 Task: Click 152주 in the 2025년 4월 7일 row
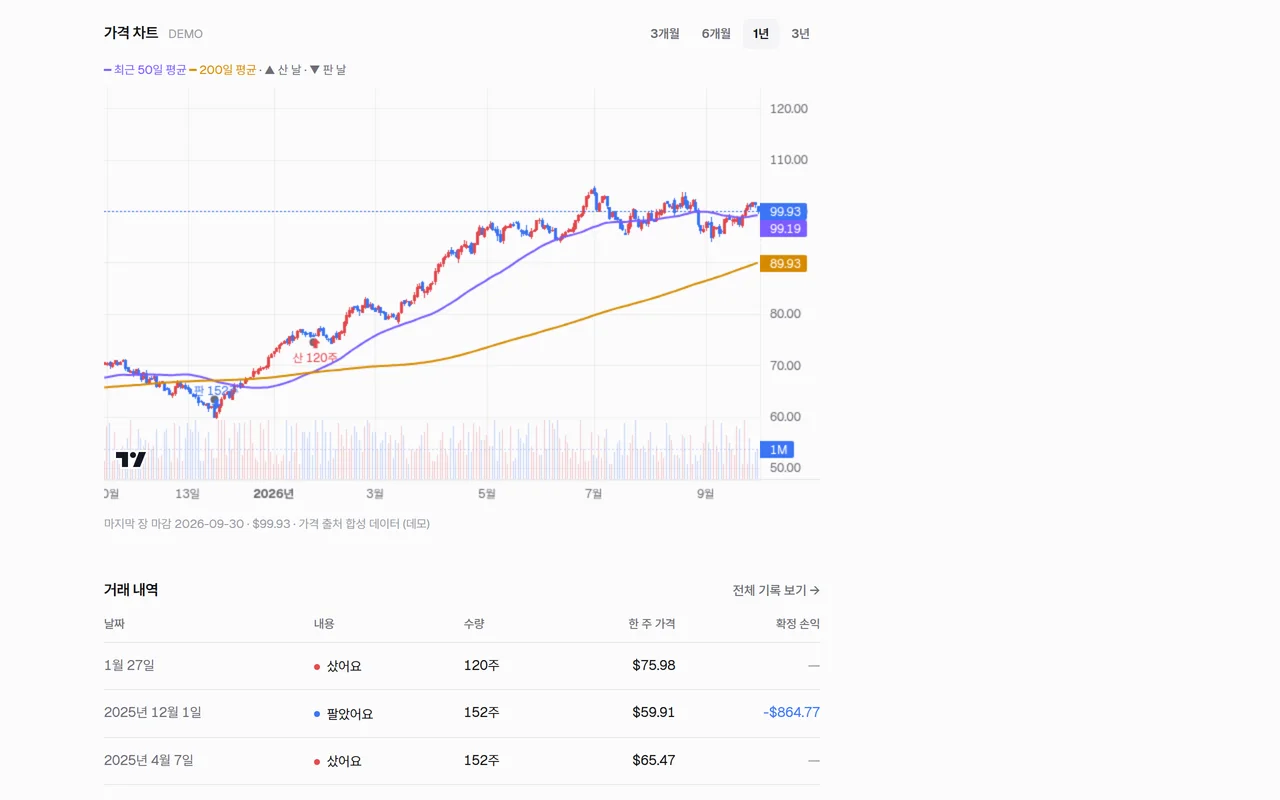[482, 761]
